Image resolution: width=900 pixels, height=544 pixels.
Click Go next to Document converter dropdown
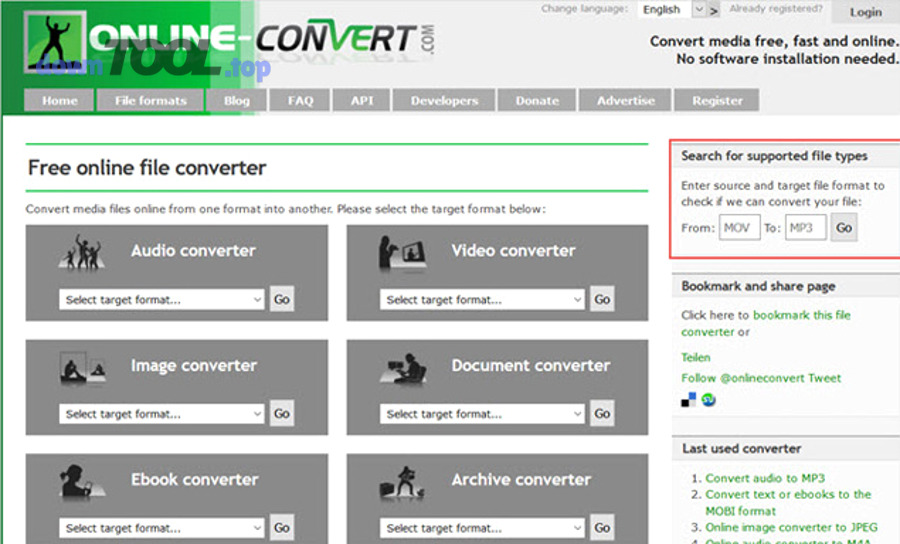pos(602,413)
